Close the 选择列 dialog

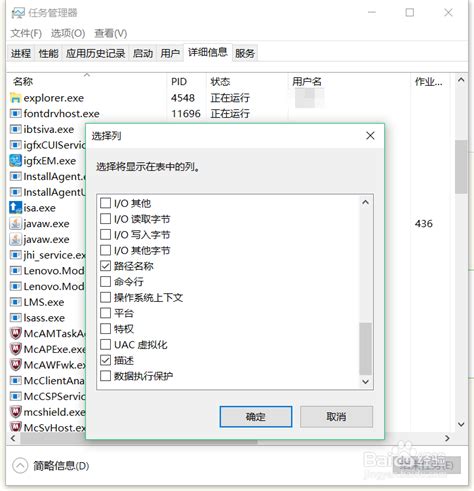point(370,136)
